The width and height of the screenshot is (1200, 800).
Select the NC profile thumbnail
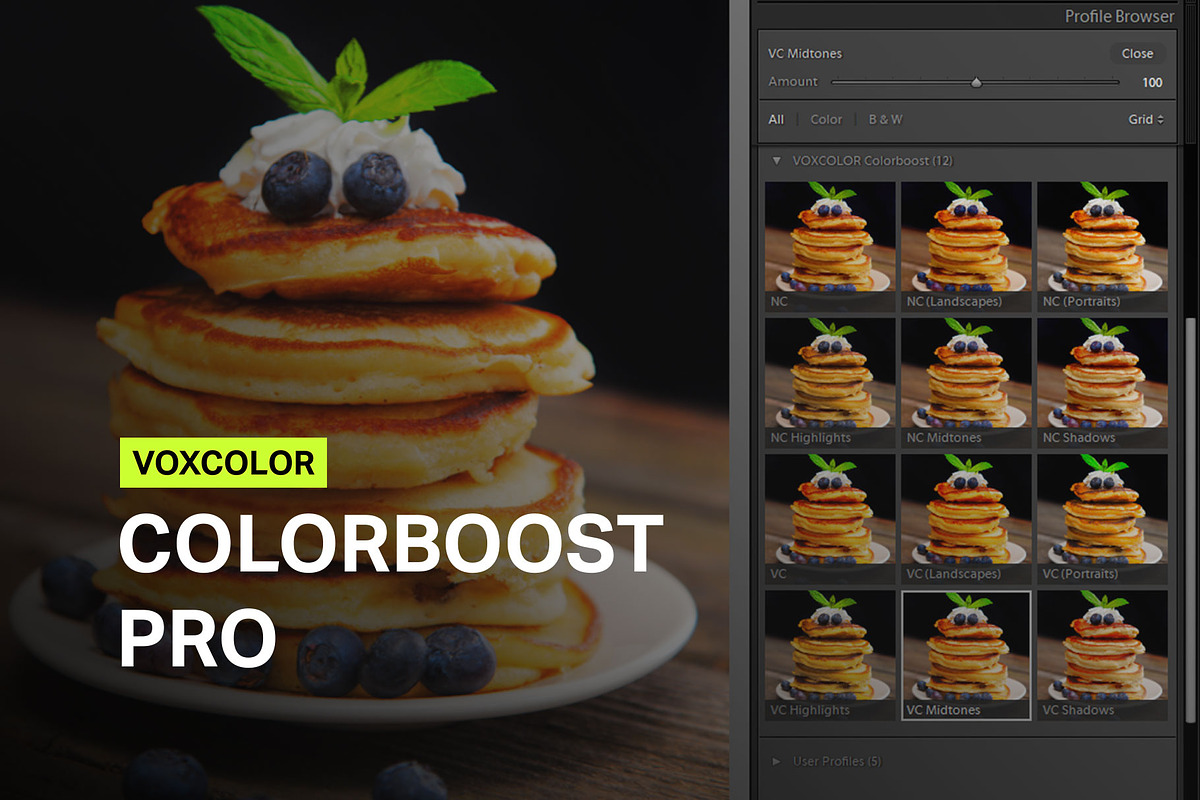[830, 246]
